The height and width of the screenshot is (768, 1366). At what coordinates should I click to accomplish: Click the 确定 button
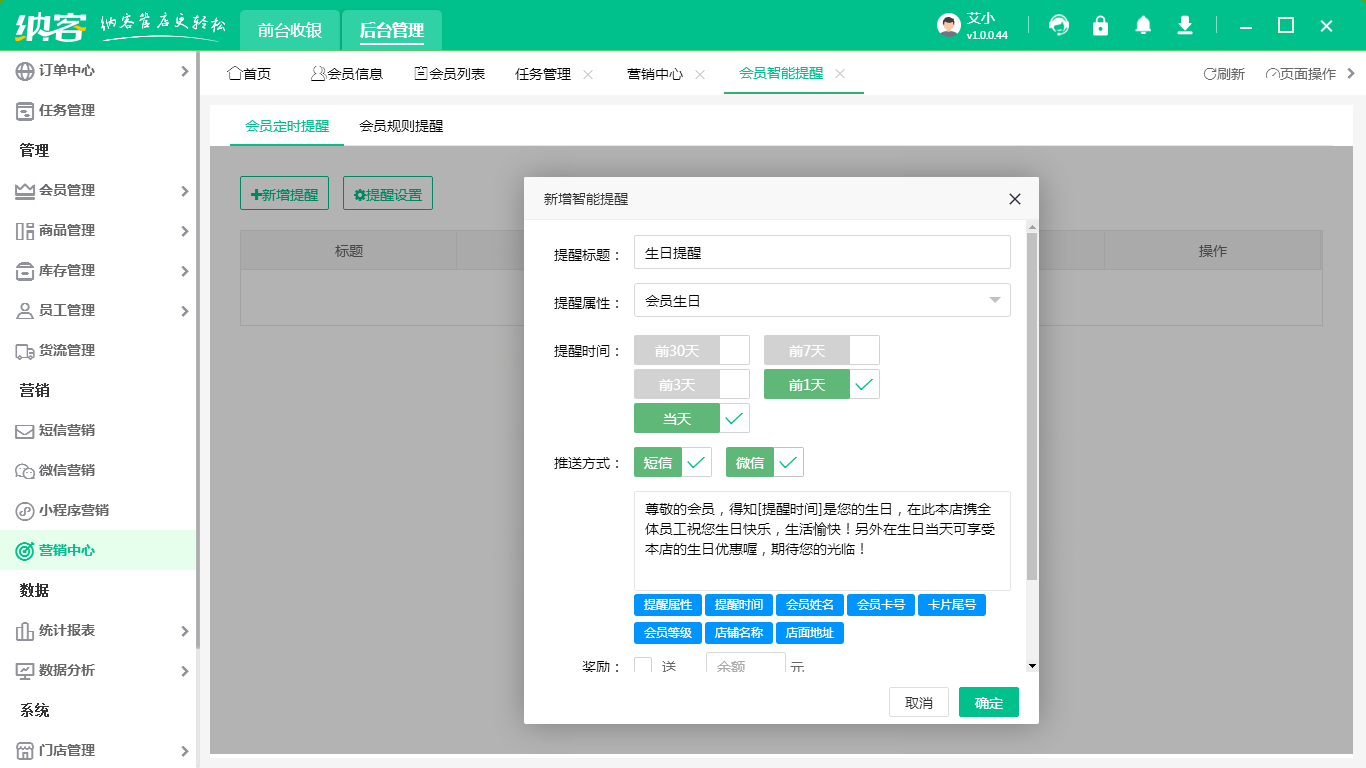(988, 703)
